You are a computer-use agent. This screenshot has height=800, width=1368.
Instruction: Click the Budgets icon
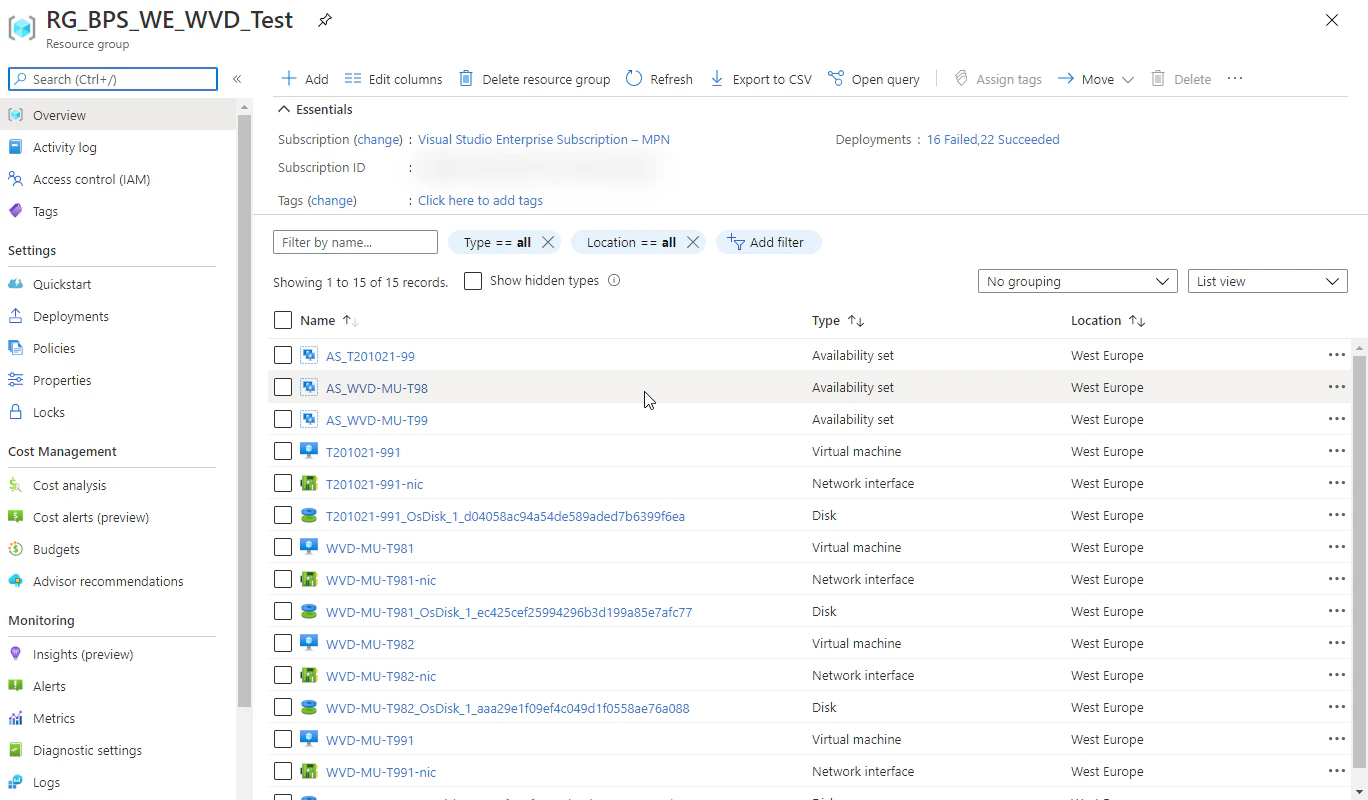tap(15, 549)
